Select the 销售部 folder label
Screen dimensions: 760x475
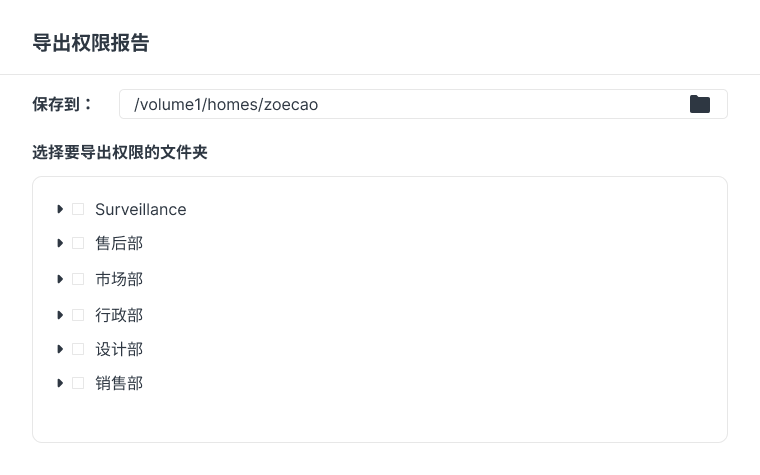[x=119, y=383]
